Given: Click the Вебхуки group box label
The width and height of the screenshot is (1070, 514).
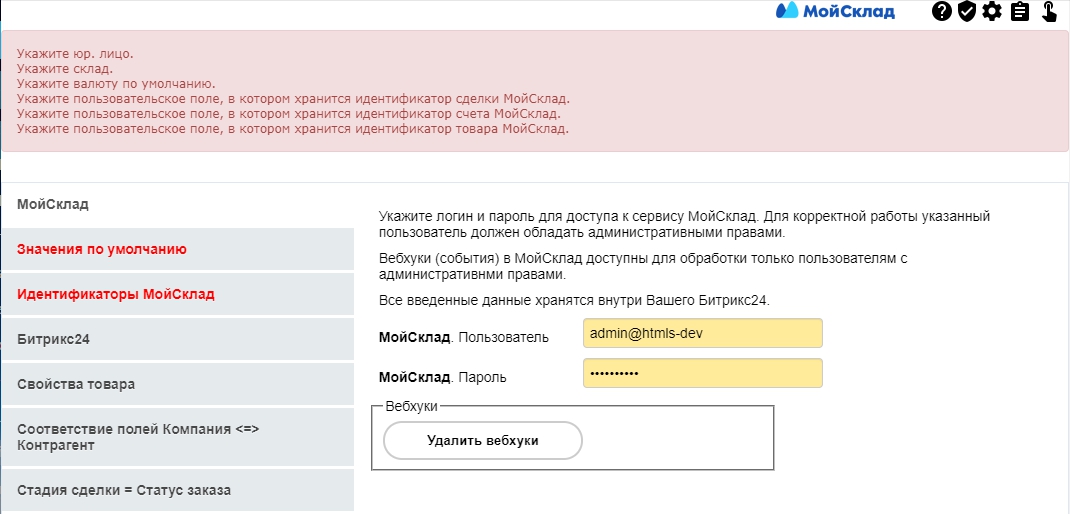Looking at the screenshot, I should (x=412, y=406).
